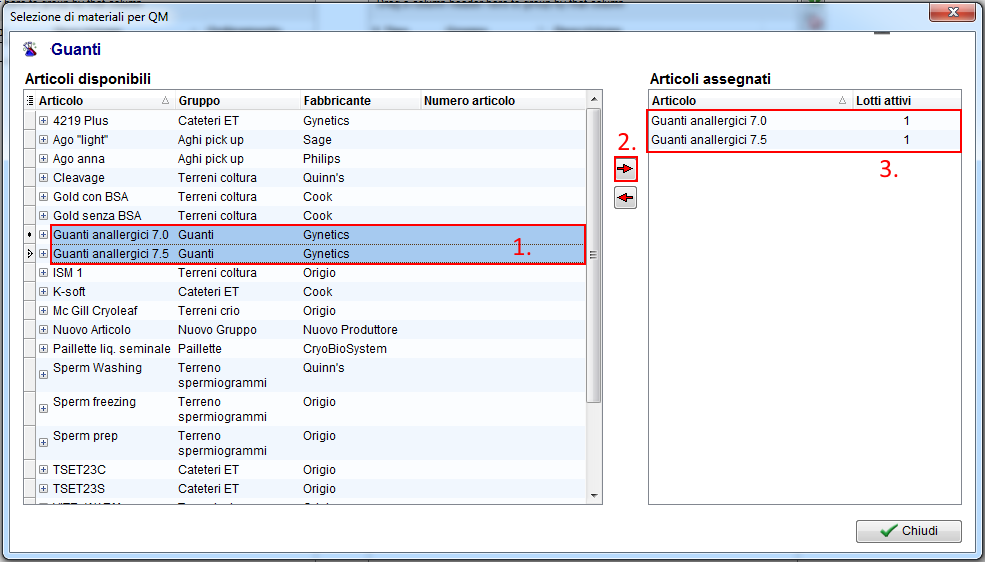
Task: Select the Paillette liq. seminale article
Action: coord(111,349)
